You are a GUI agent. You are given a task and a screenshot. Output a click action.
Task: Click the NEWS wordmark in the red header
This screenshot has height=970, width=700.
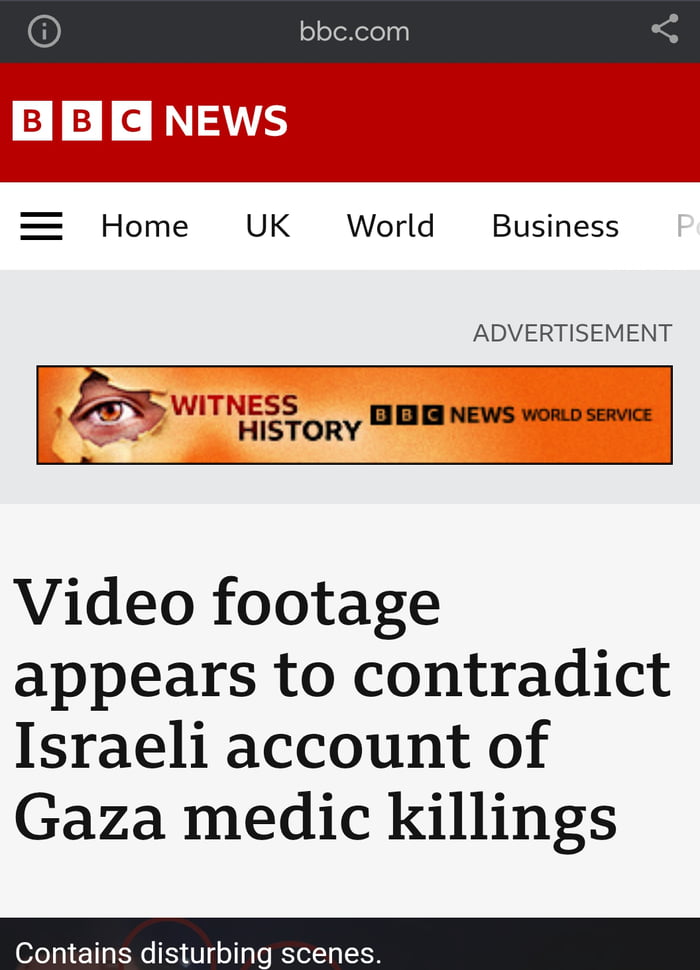tap(226, 121)
